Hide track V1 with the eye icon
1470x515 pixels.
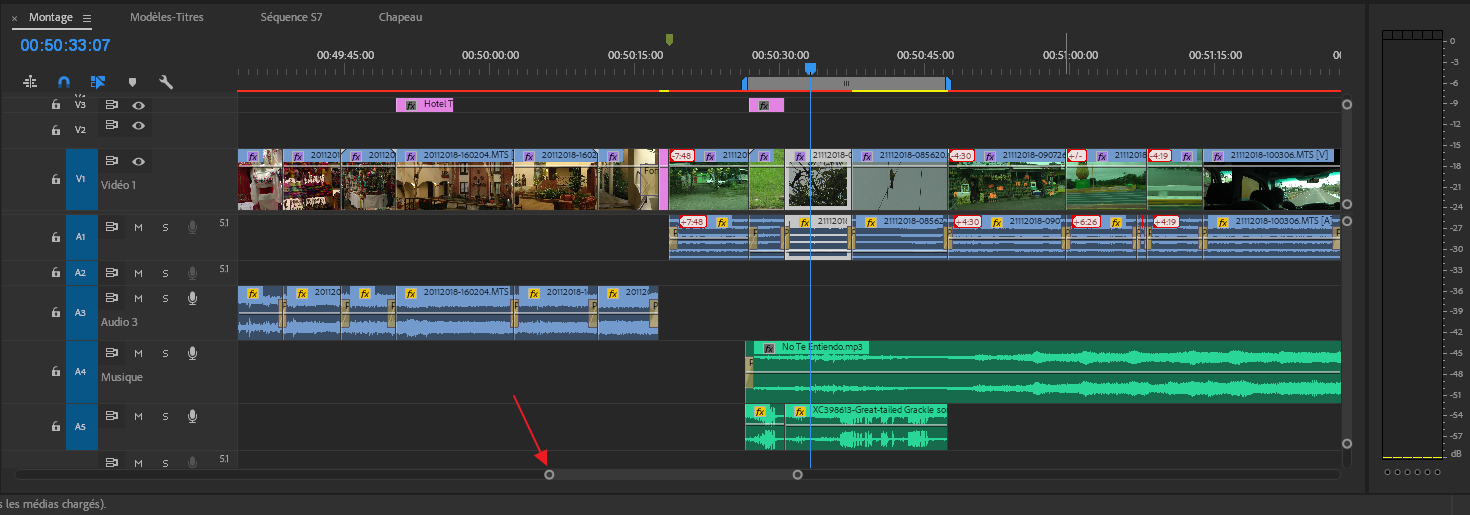[138, 161]
